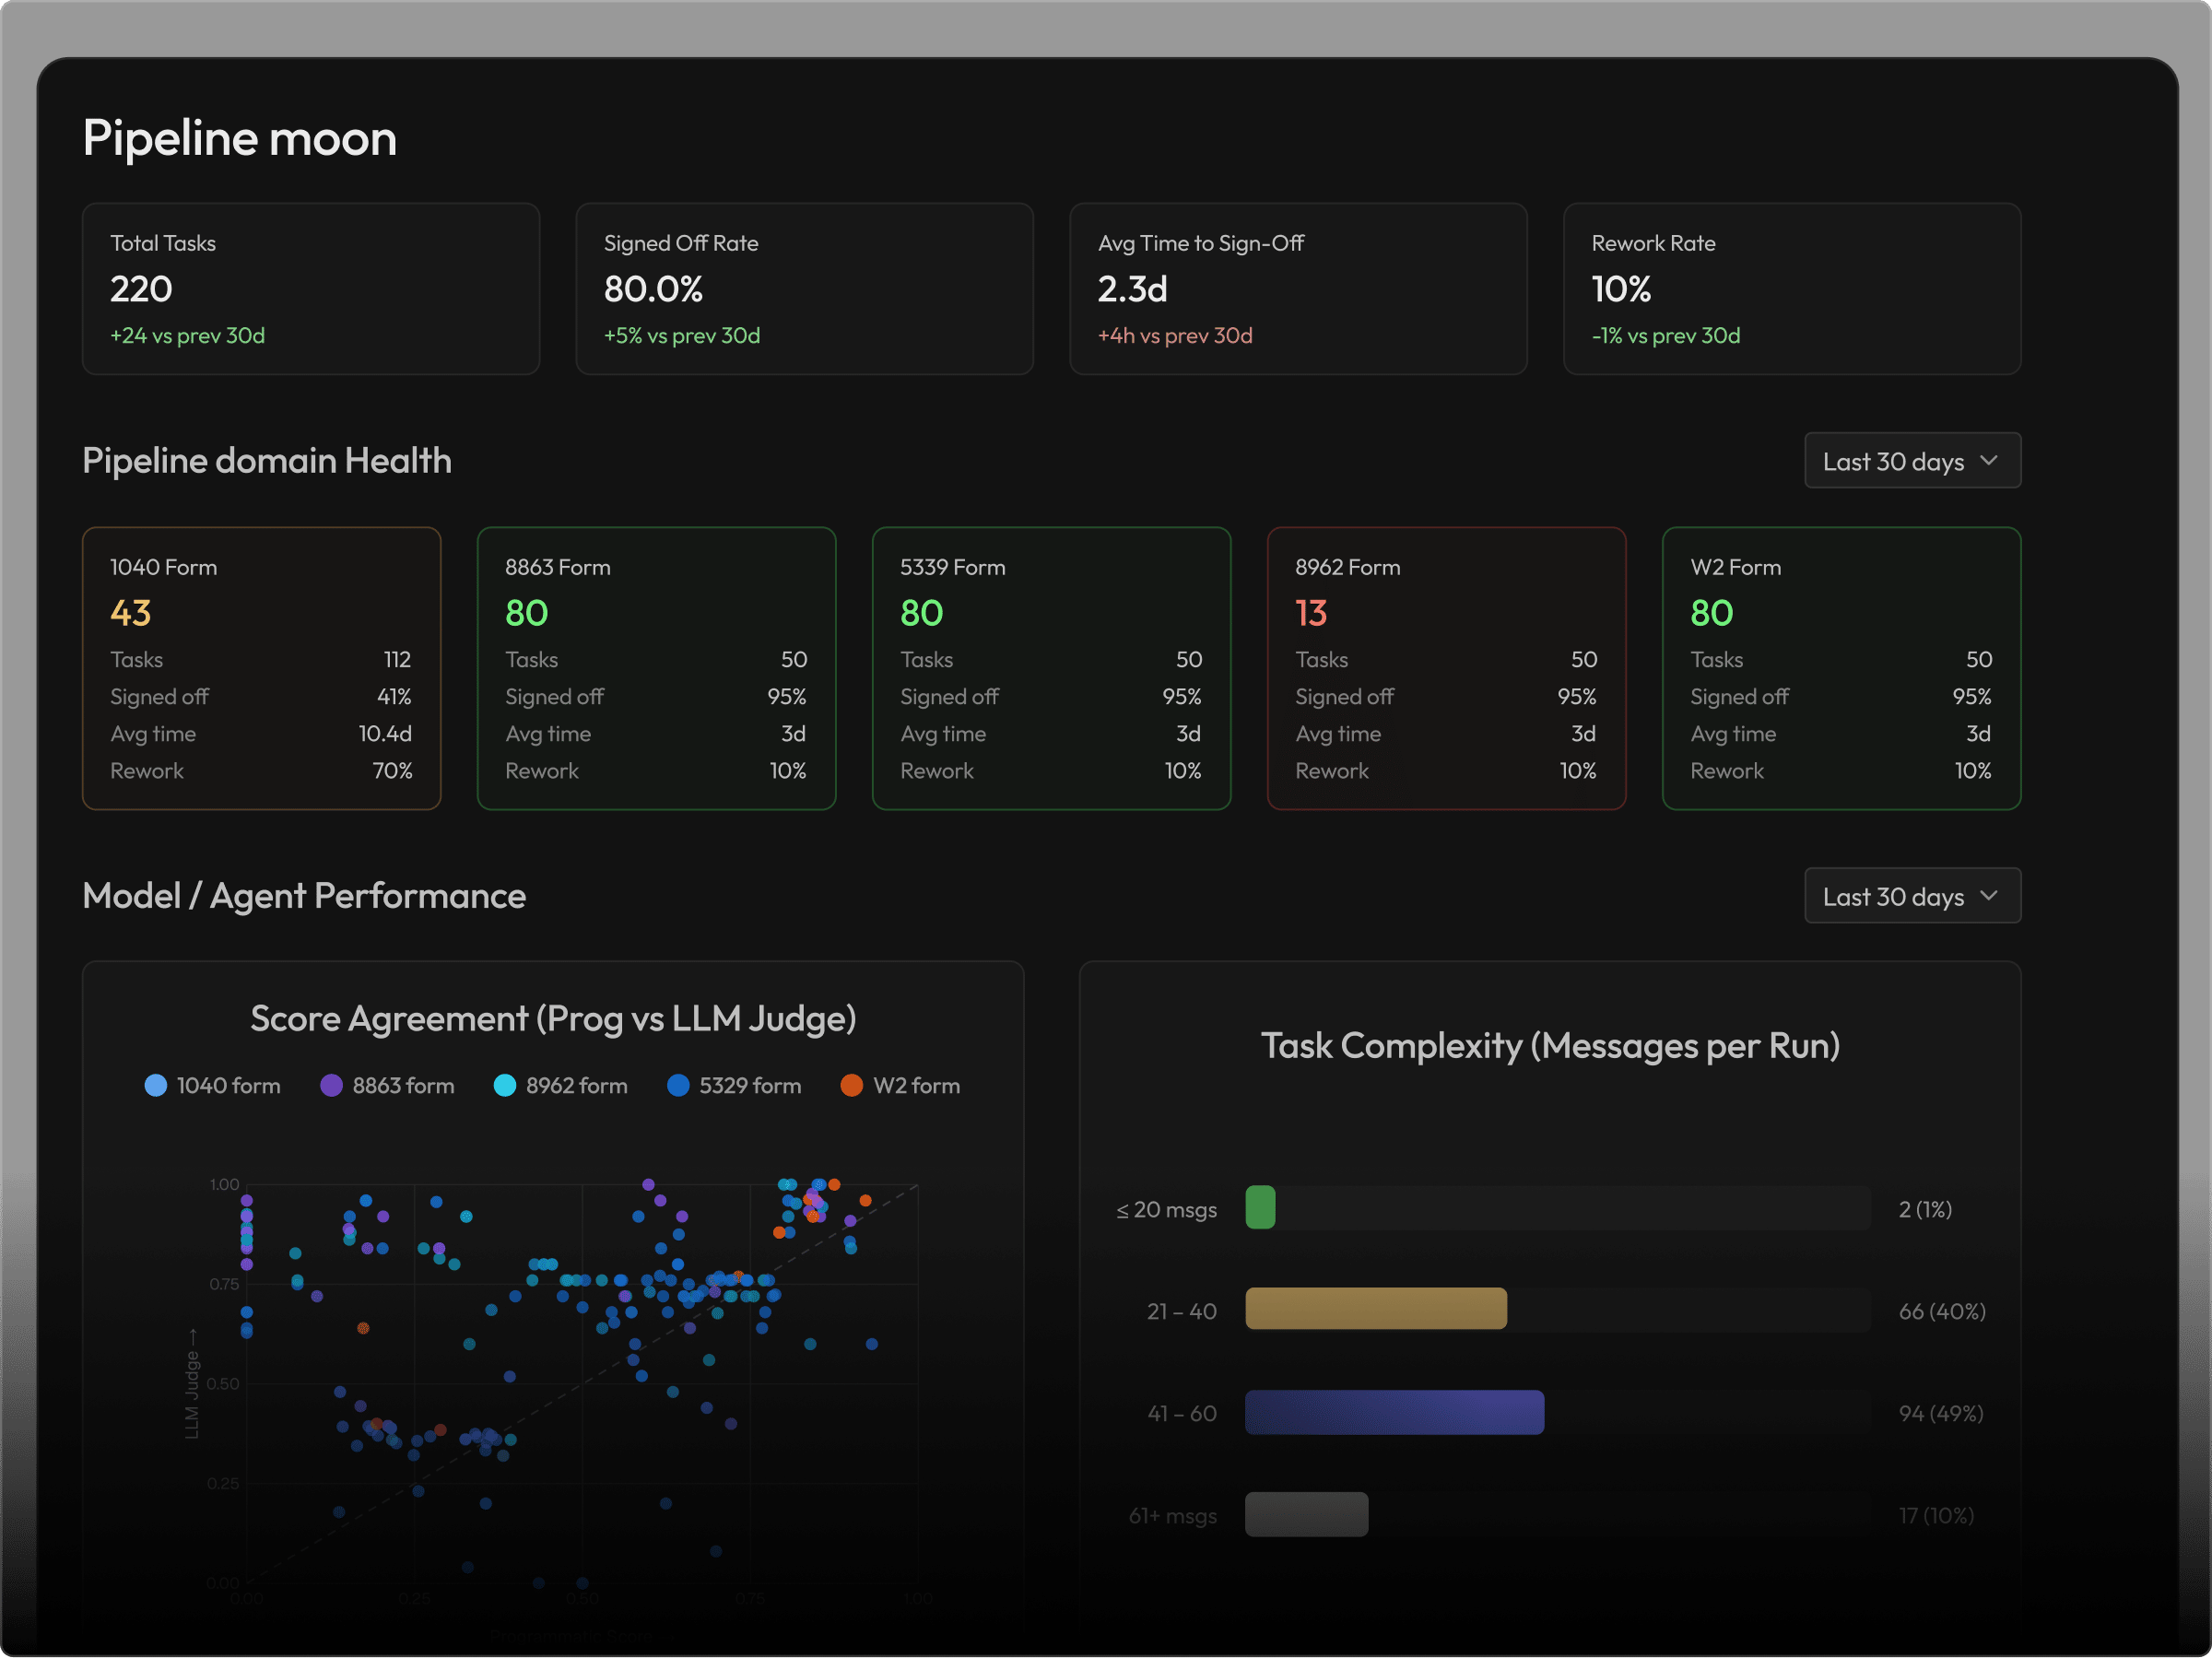This screenshot has width=2212, height=1658.
Task: Open the Model / Agent Performance date range dropdown
Action: [1912, 896]
